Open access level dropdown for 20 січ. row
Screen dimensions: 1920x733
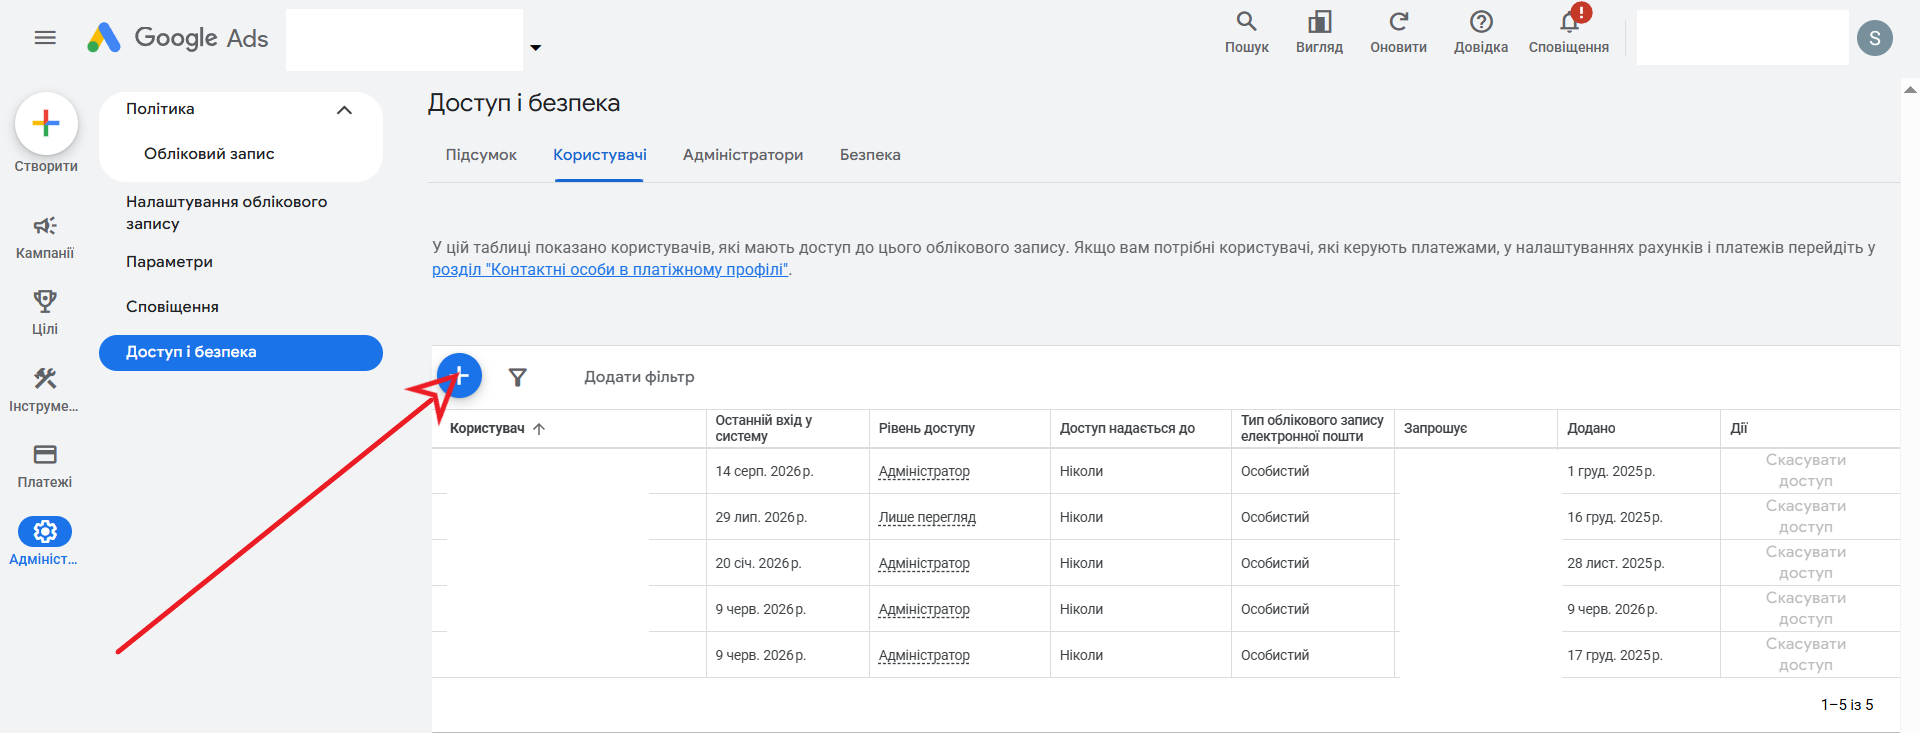(x=924, y=564)
